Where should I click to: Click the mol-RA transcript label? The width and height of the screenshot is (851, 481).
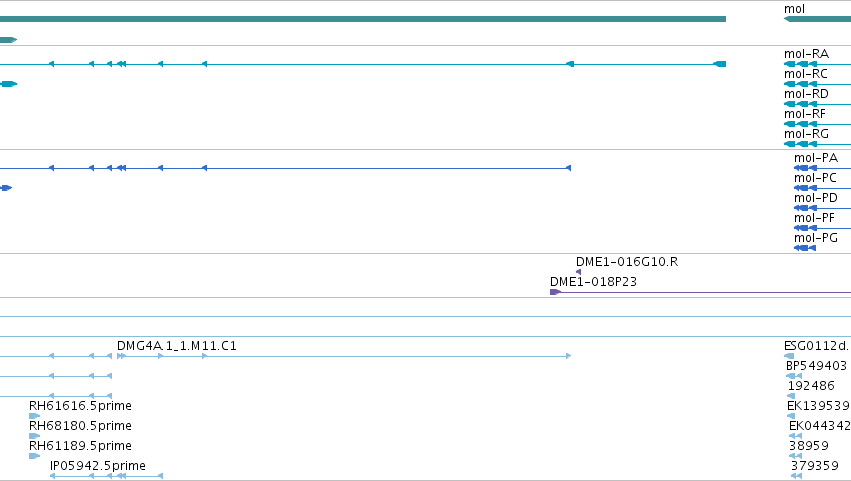806,54
